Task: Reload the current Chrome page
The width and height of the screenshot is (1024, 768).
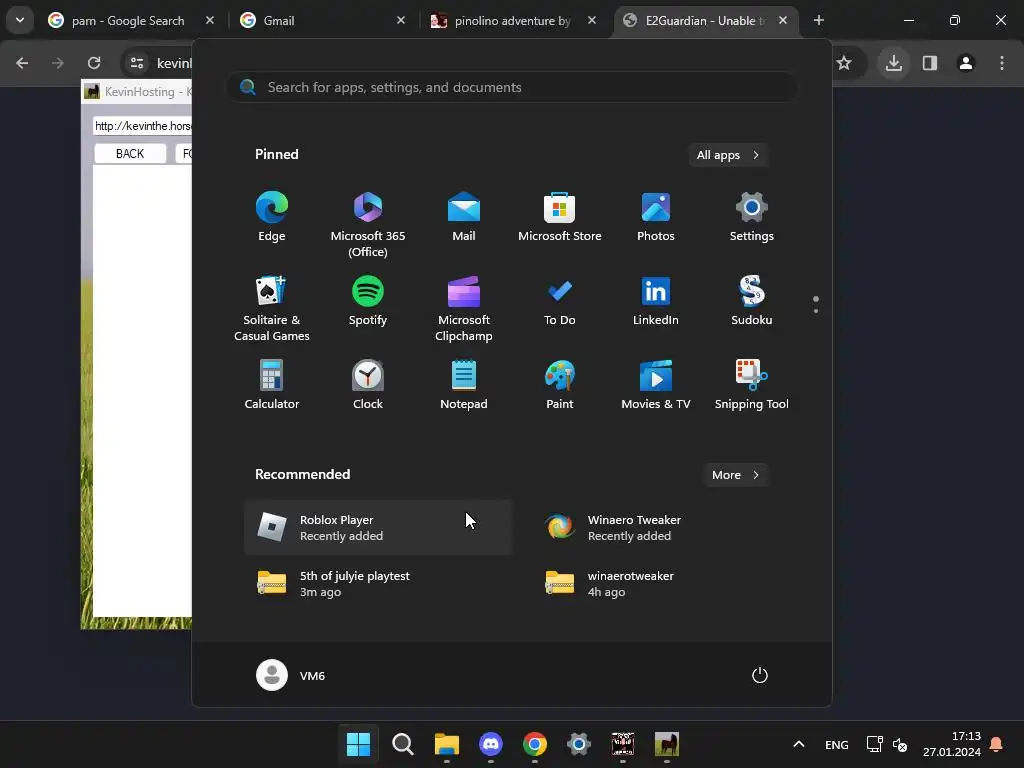Action: (x=94, y=63)
